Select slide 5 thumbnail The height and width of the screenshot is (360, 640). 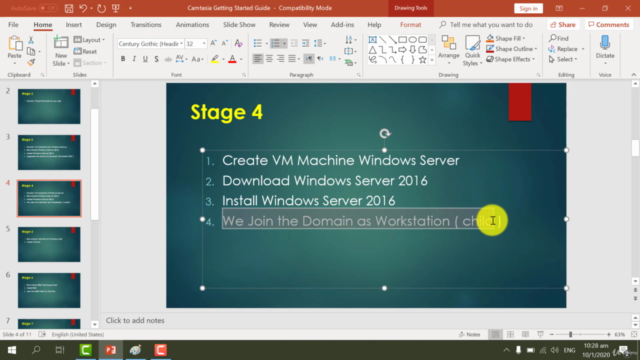pos(49,244)
